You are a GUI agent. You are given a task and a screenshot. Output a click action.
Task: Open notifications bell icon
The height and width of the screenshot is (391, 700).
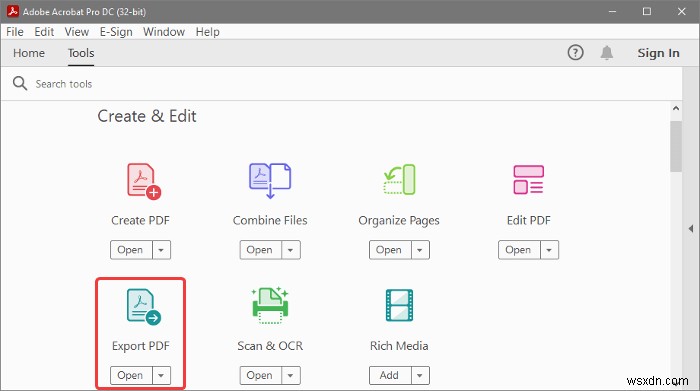coord(606,53)
